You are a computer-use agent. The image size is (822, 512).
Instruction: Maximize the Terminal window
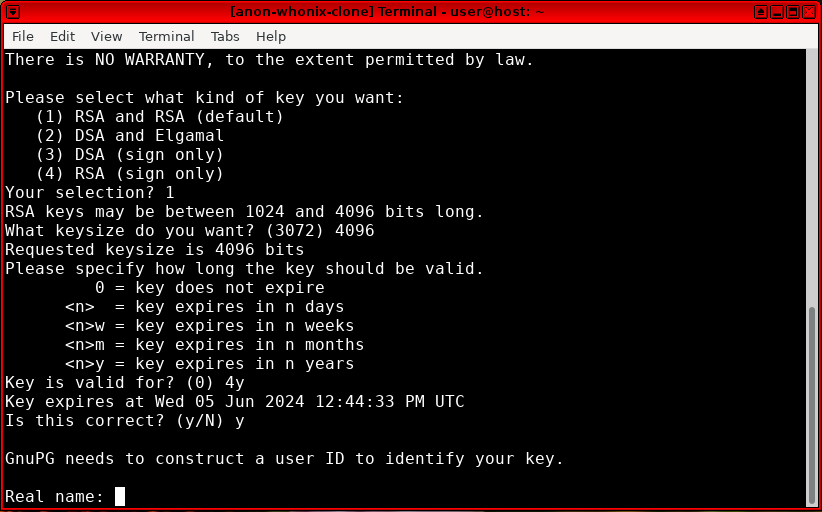[792, 12]
